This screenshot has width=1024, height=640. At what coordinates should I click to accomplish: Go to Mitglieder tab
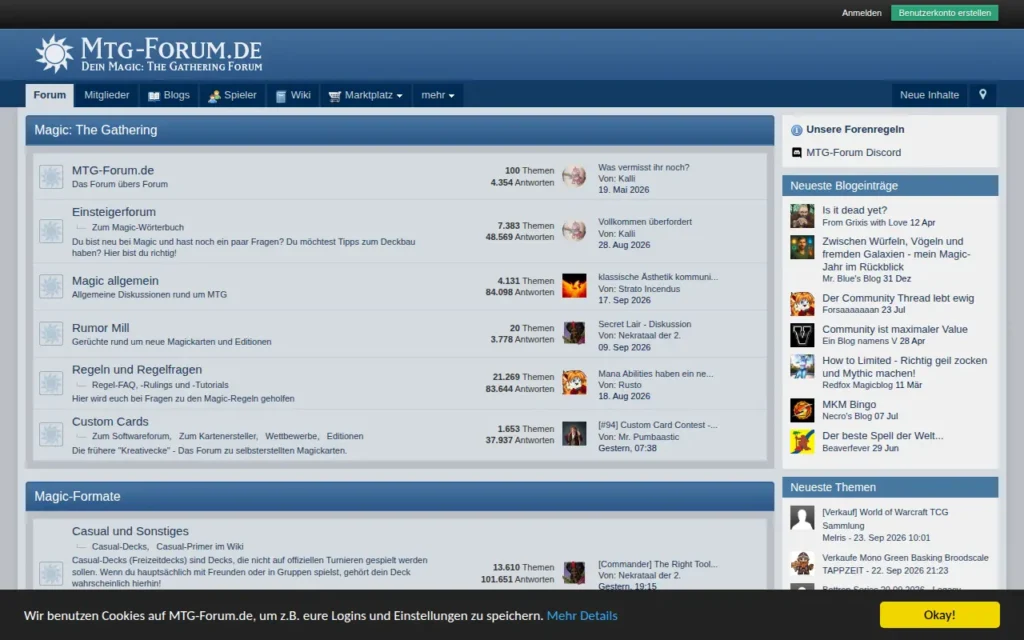pyautogui.click(x=106, y=95)
